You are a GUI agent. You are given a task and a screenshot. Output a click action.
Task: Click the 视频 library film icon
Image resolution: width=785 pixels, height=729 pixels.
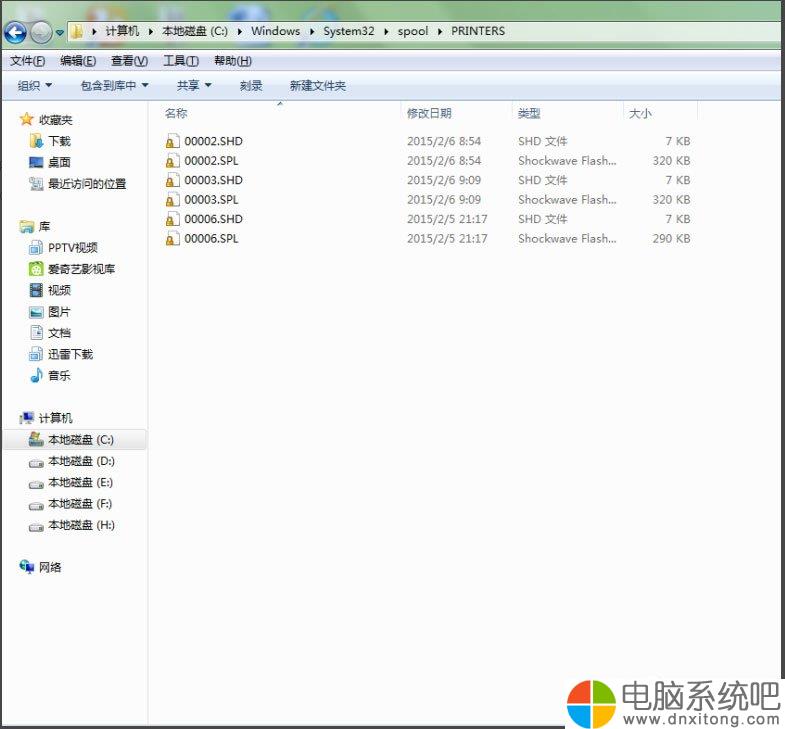[36, 290]
